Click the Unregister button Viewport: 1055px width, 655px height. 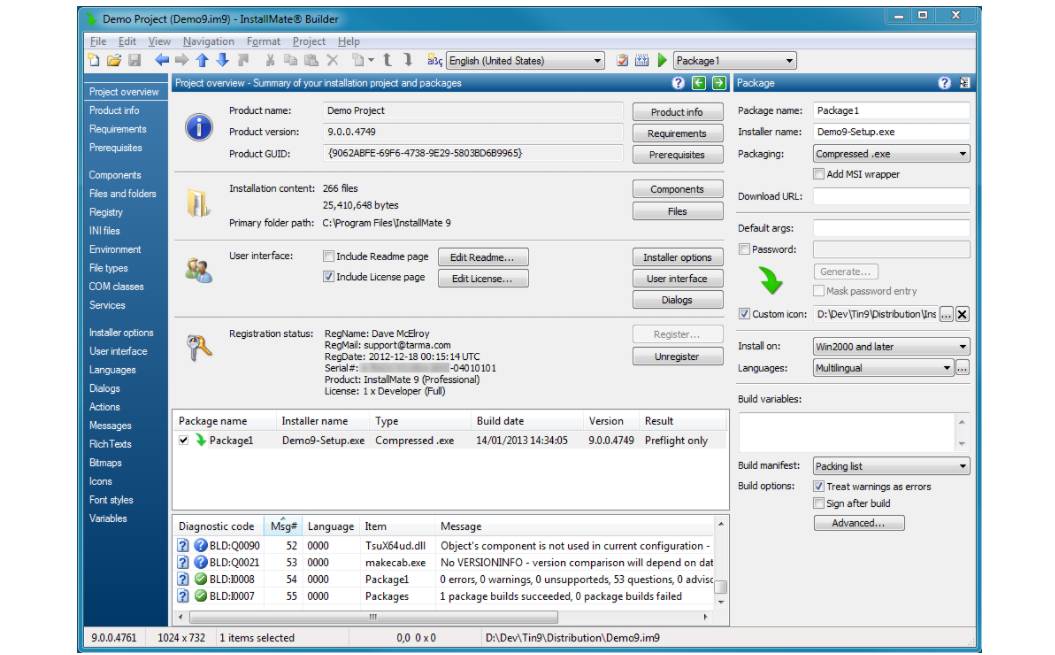(678, 357)
